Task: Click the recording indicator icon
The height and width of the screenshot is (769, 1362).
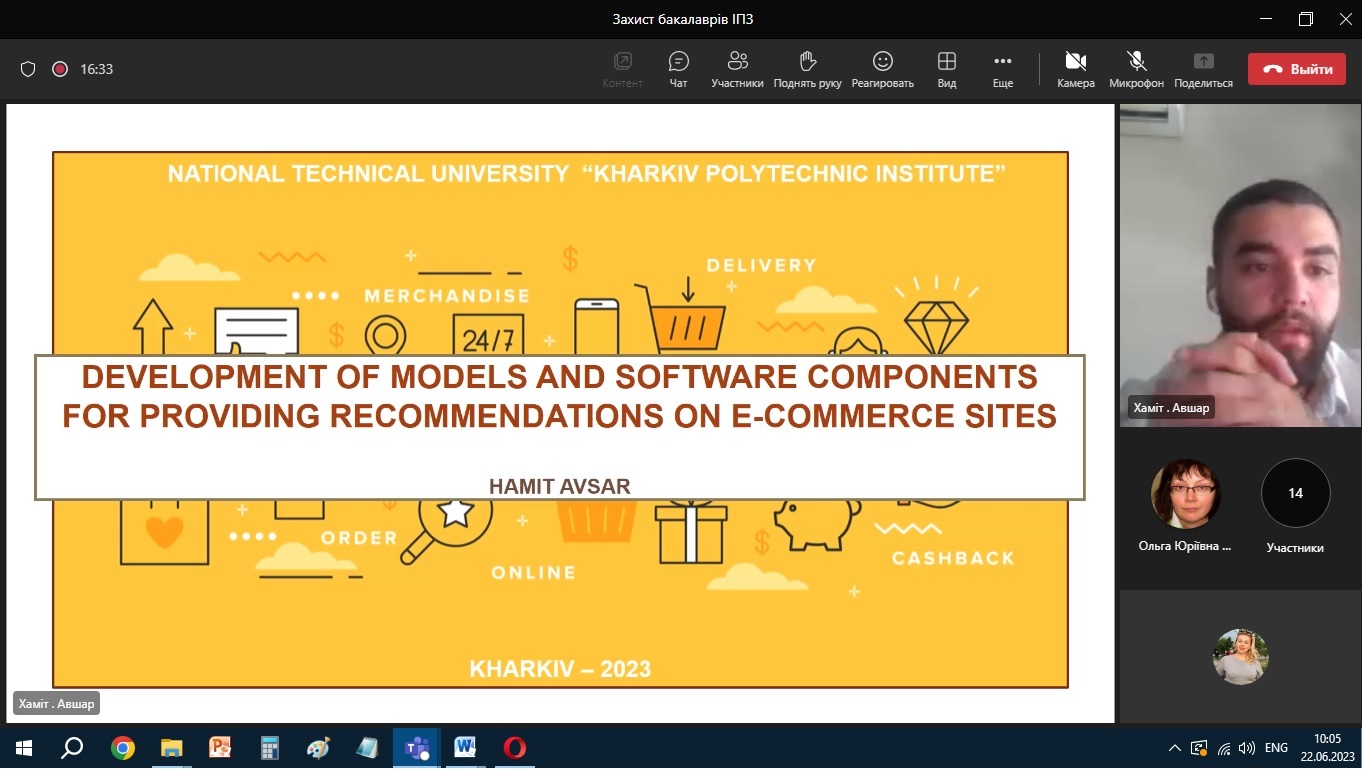Action: pos(59,69)
